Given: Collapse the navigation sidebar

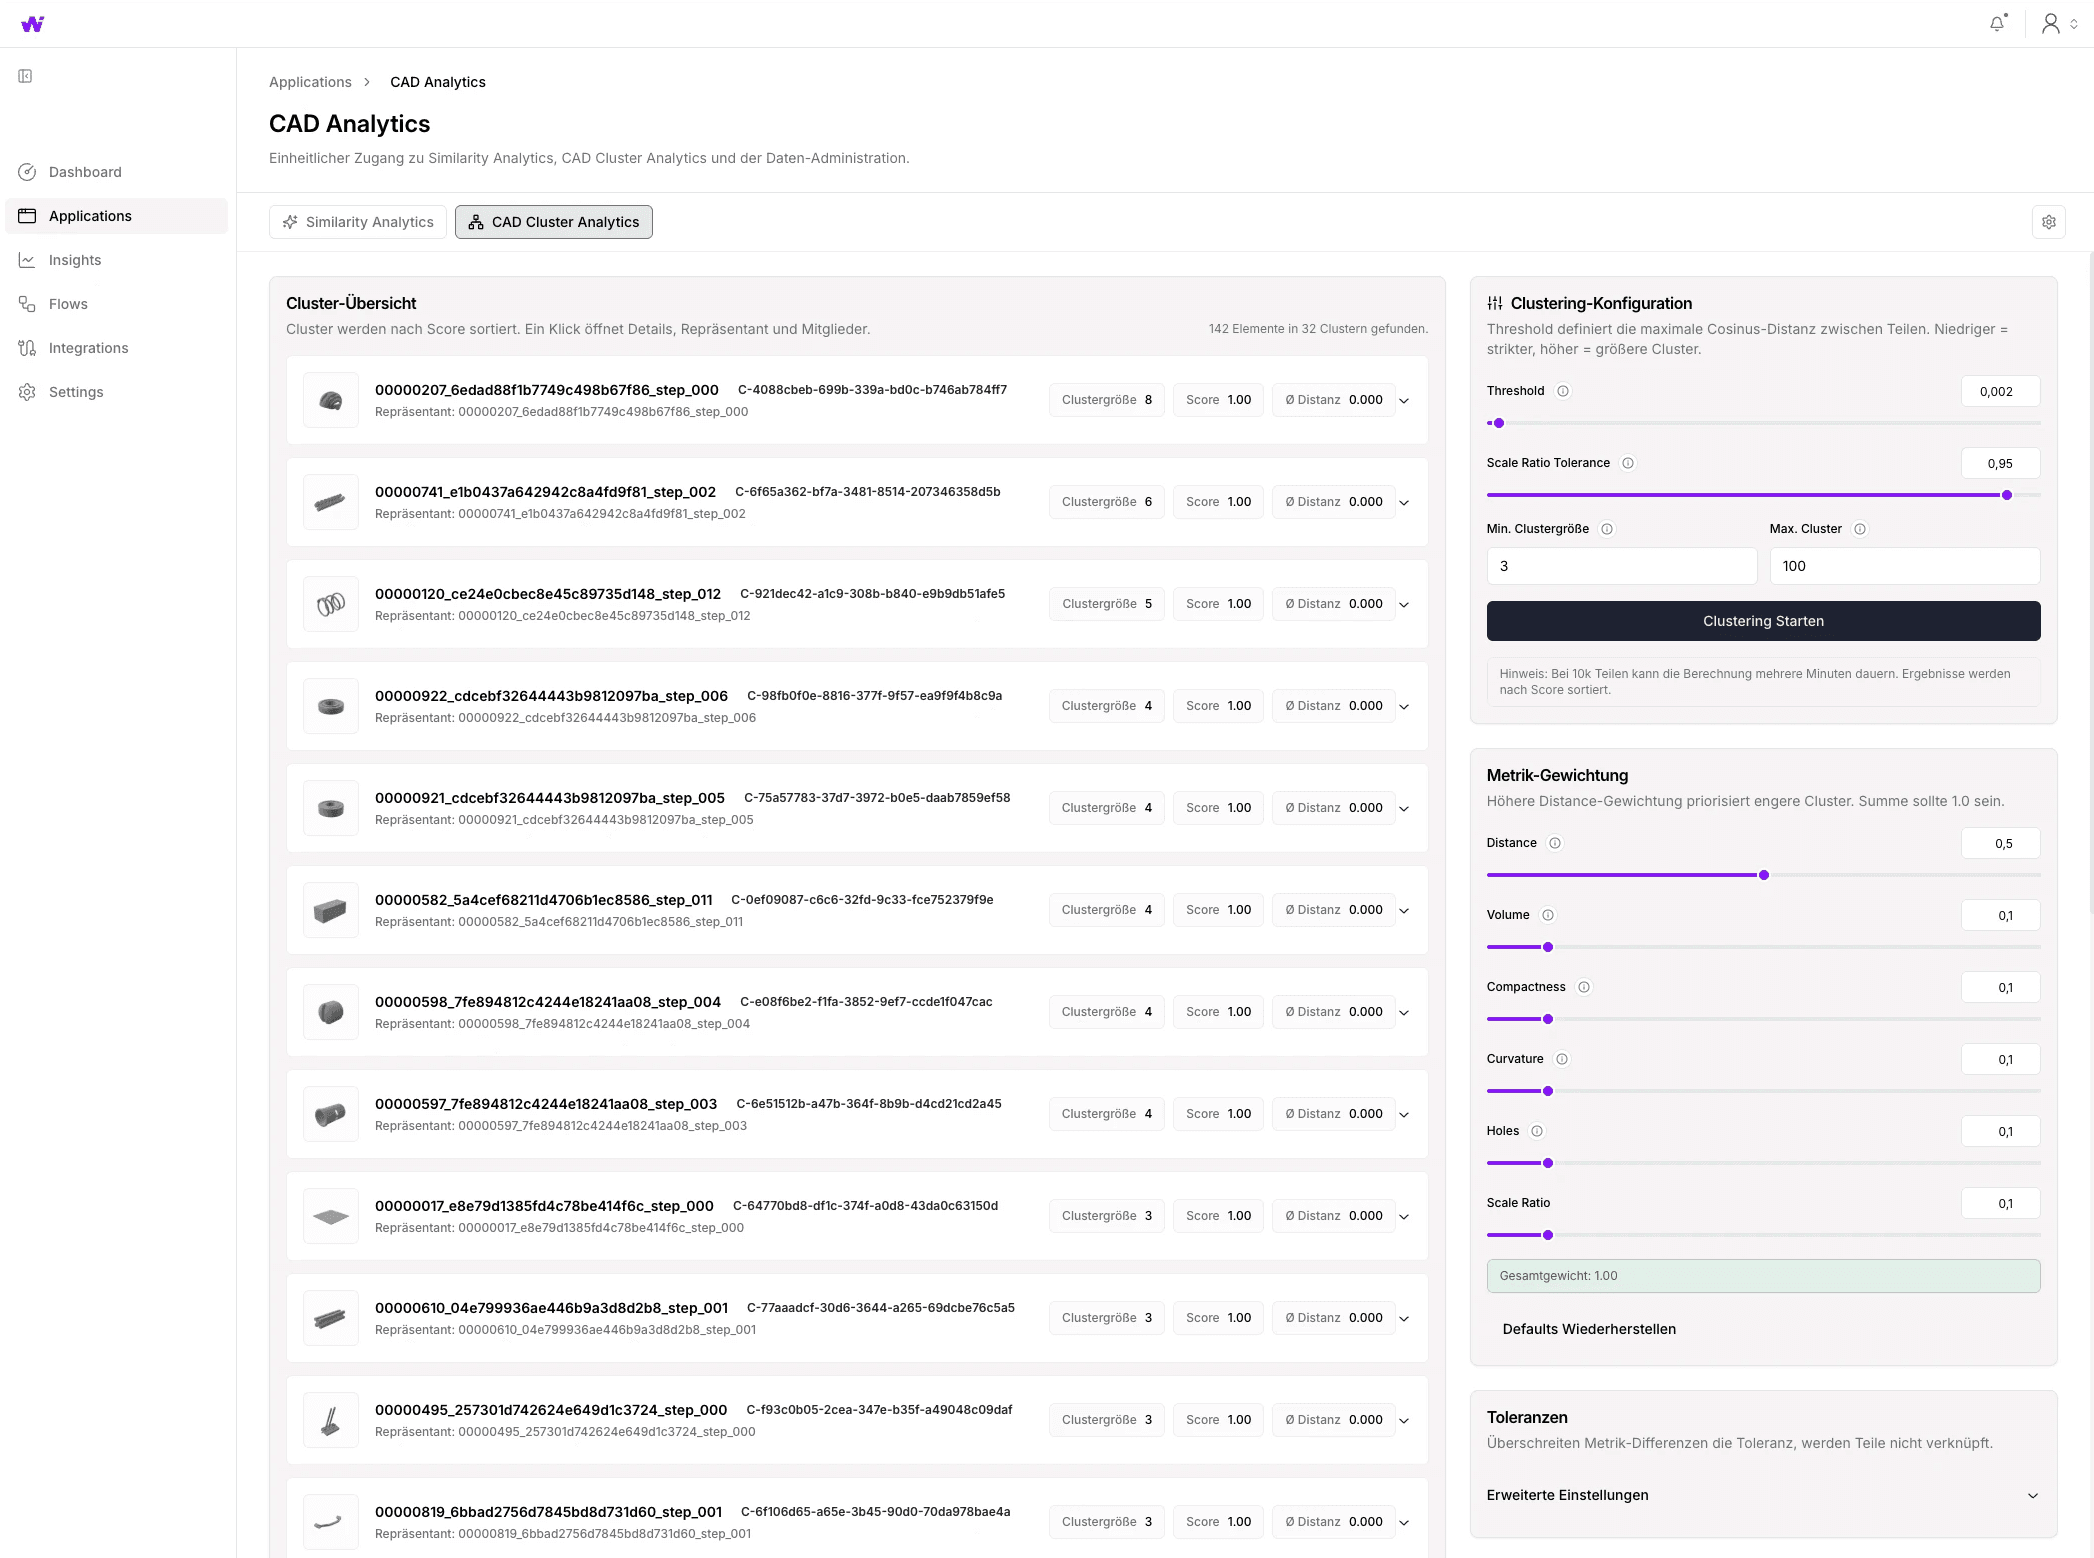Looking at the screenshot, I should [x=25, y=76].
